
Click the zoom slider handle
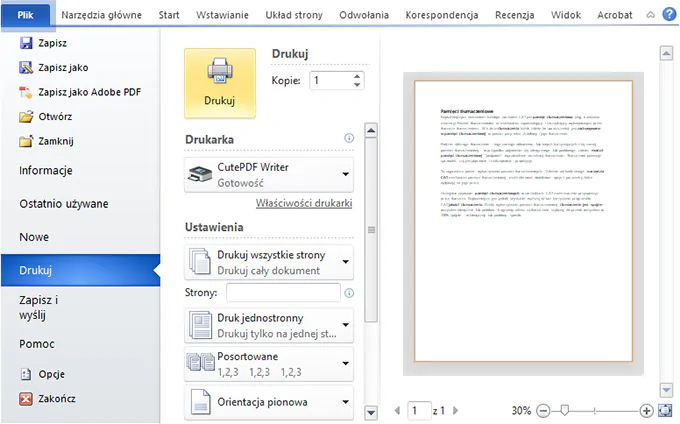coord(564,410)
